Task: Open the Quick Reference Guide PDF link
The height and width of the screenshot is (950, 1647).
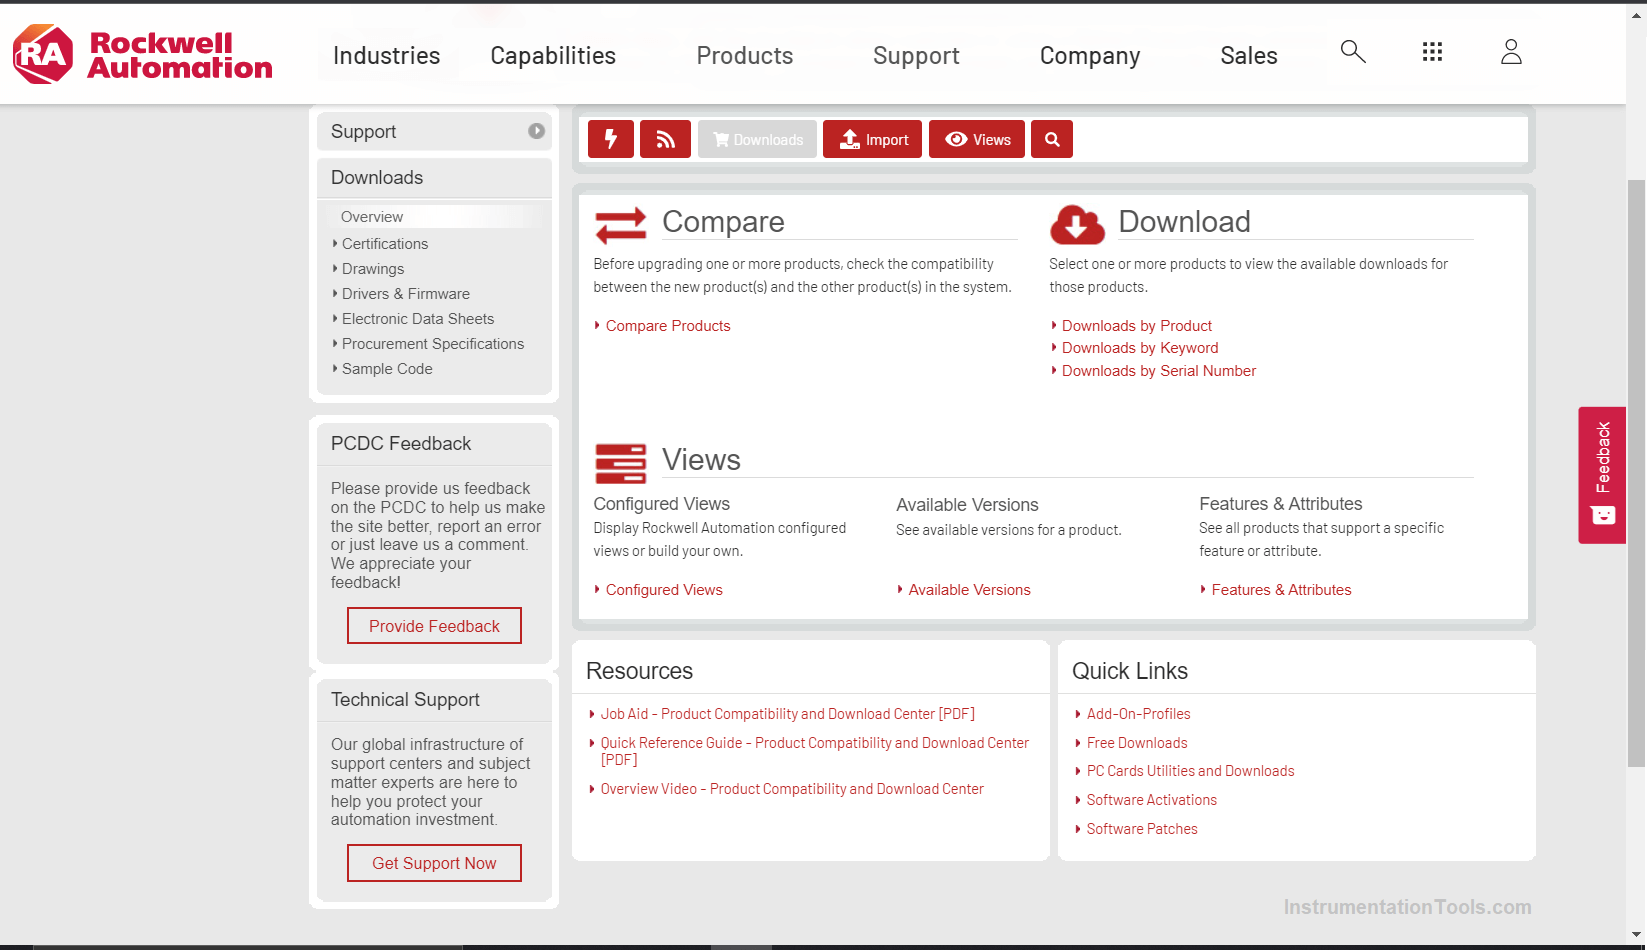Action: click(x=814, y=751)
